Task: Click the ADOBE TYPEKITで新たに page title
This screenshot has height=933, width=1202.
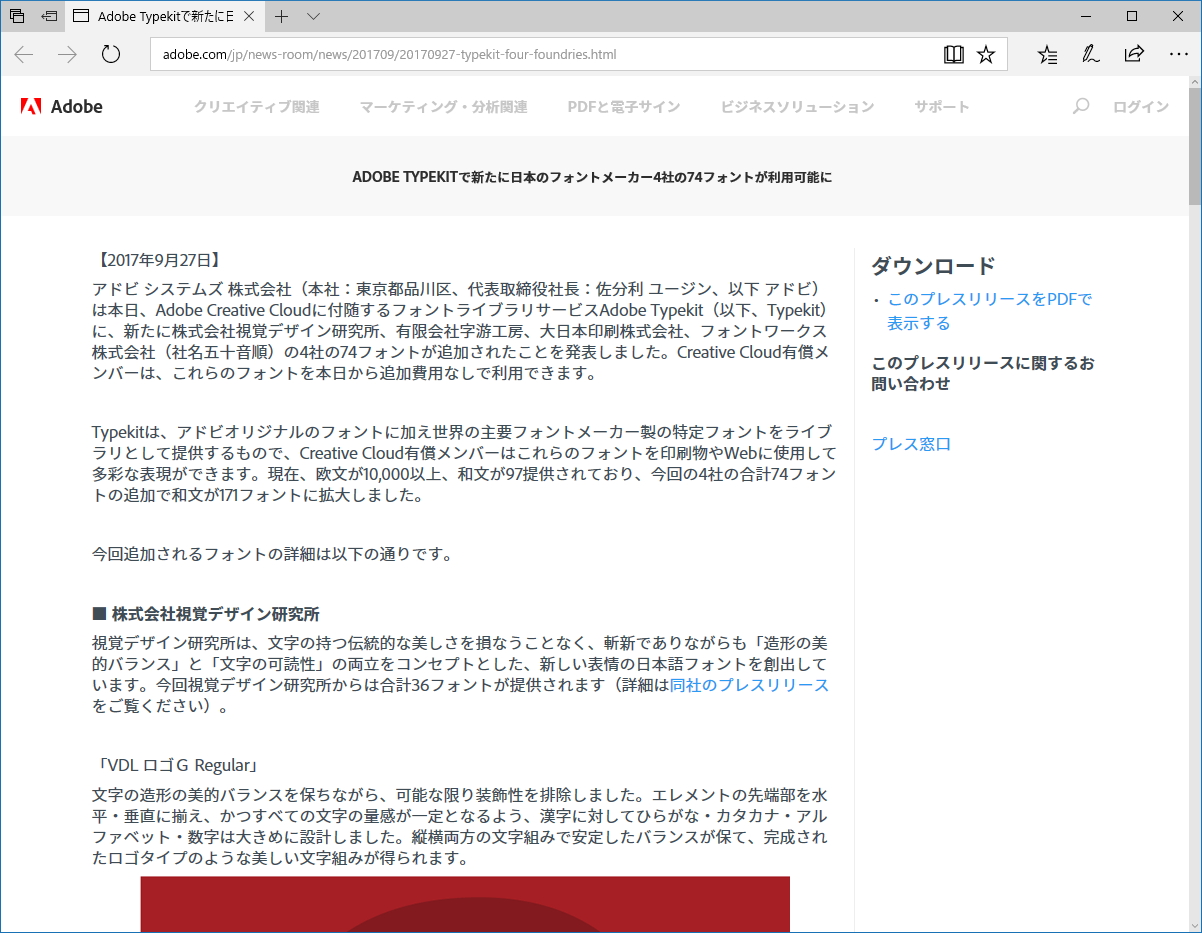Action: point(592,177)
